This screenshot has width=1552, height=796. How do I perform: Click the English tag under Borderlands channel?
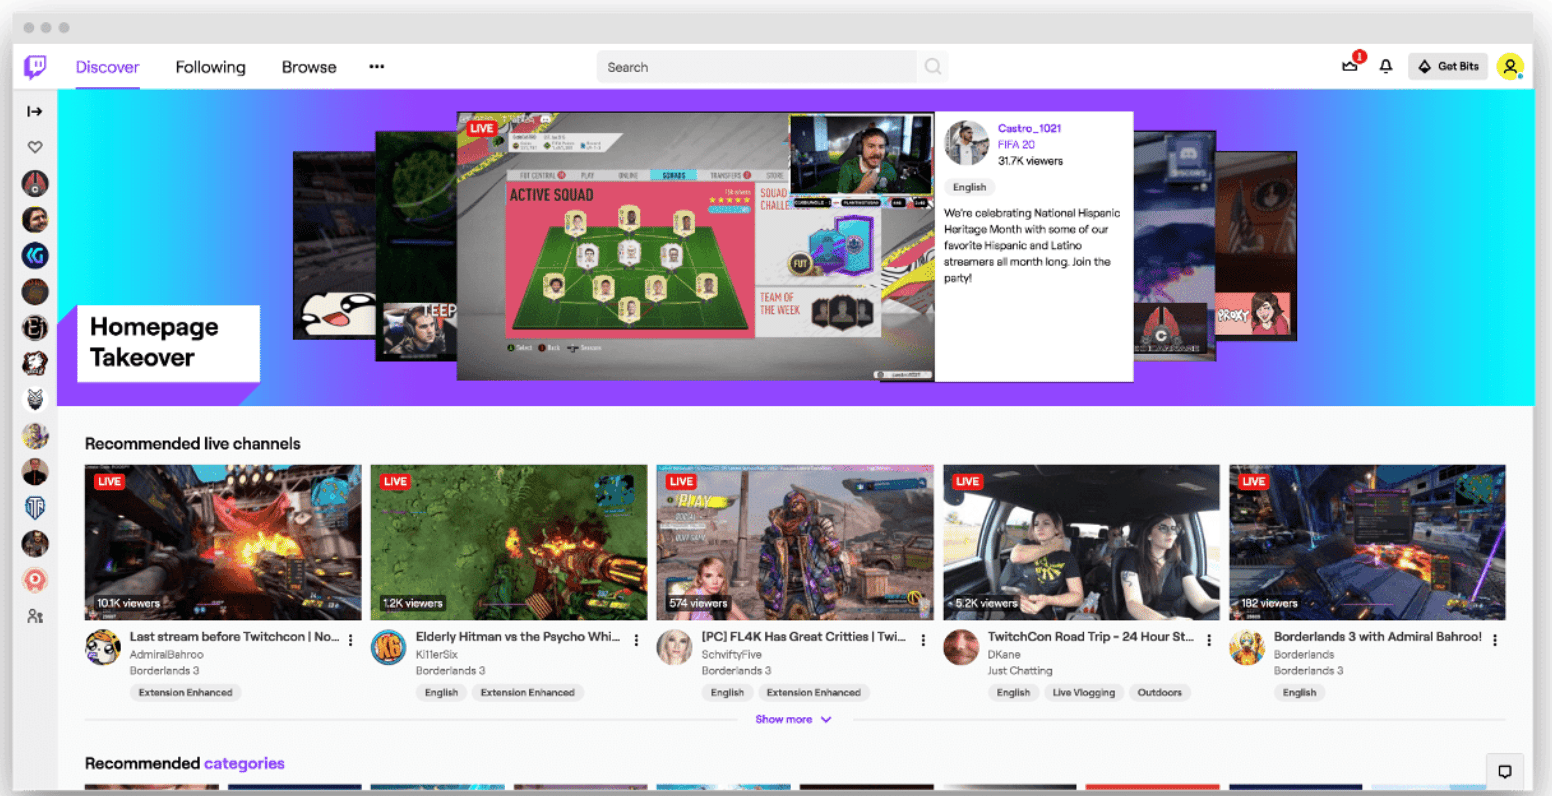point(1299,692)
